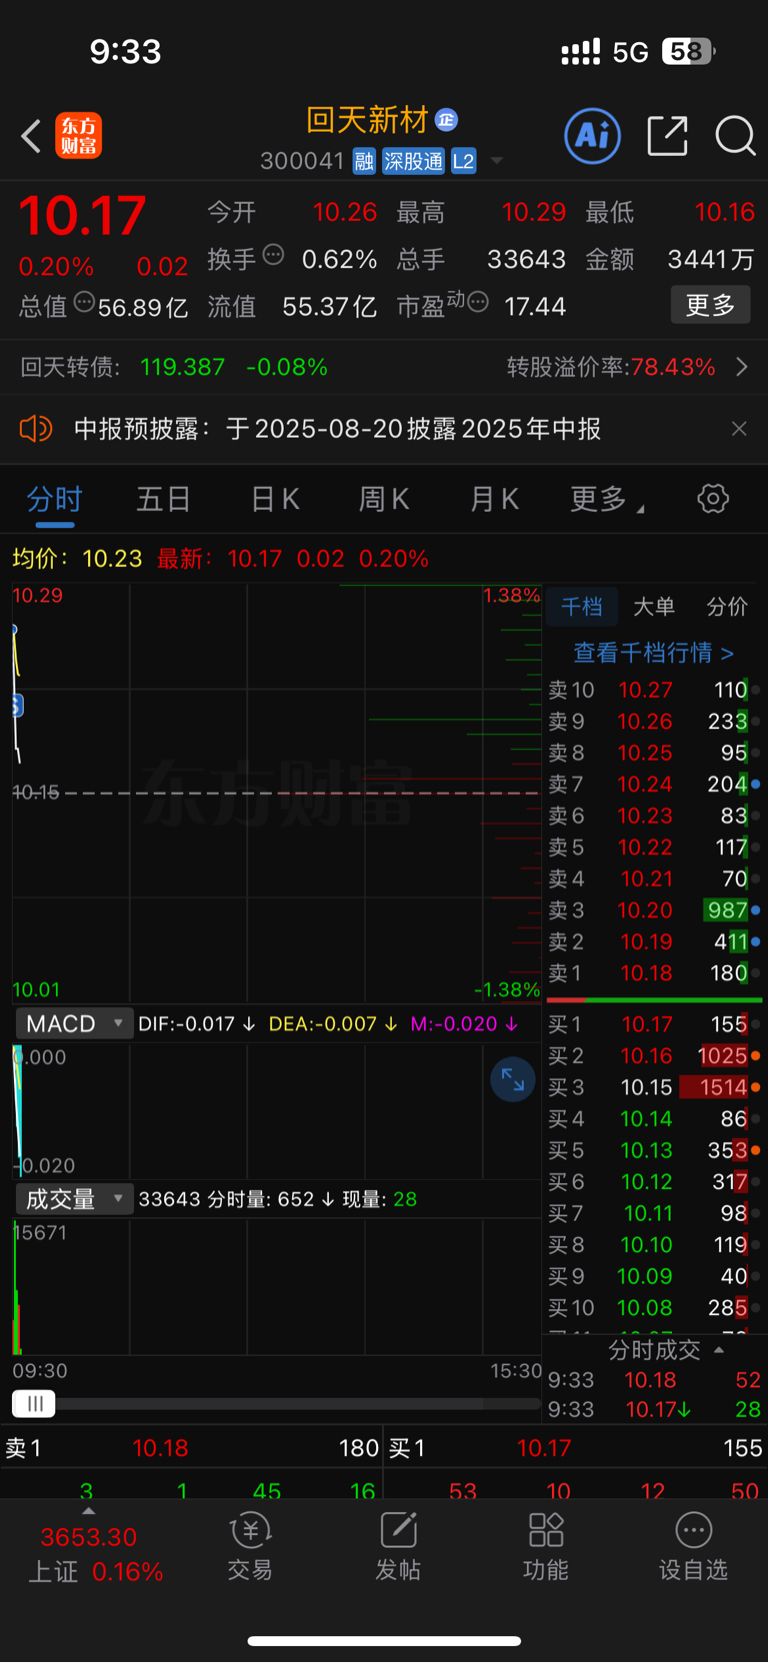
Task: Select 买10 10.08 order row
Action: tap(655, 1308)
